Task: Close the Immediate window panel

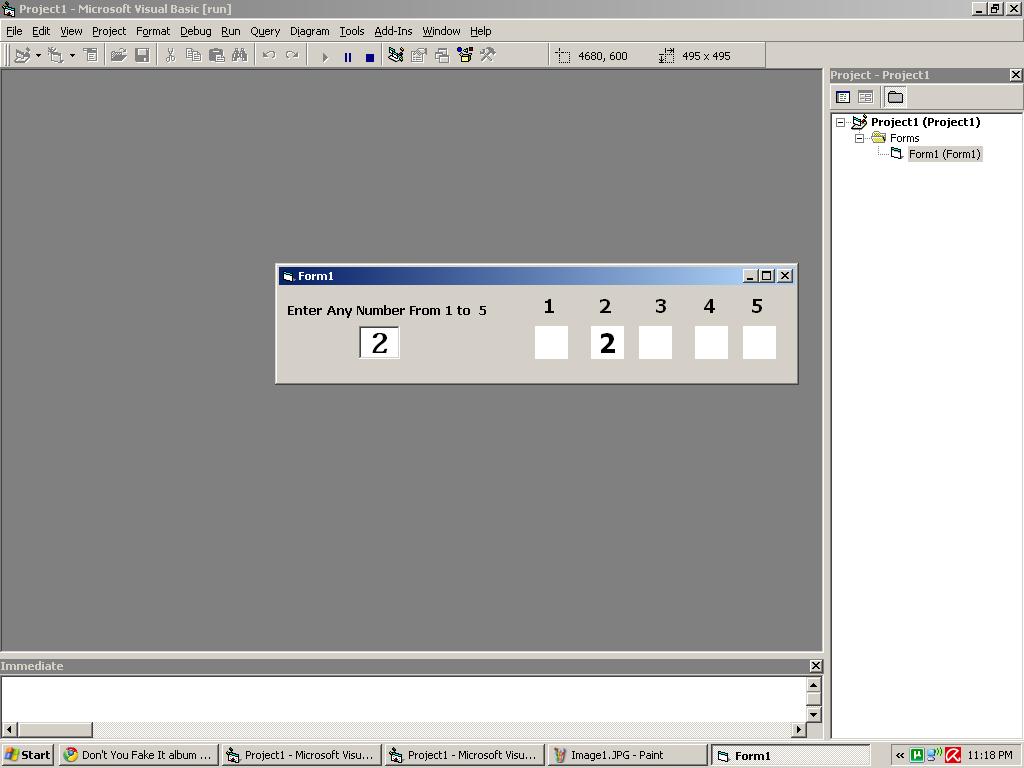Action: point(816,665)
